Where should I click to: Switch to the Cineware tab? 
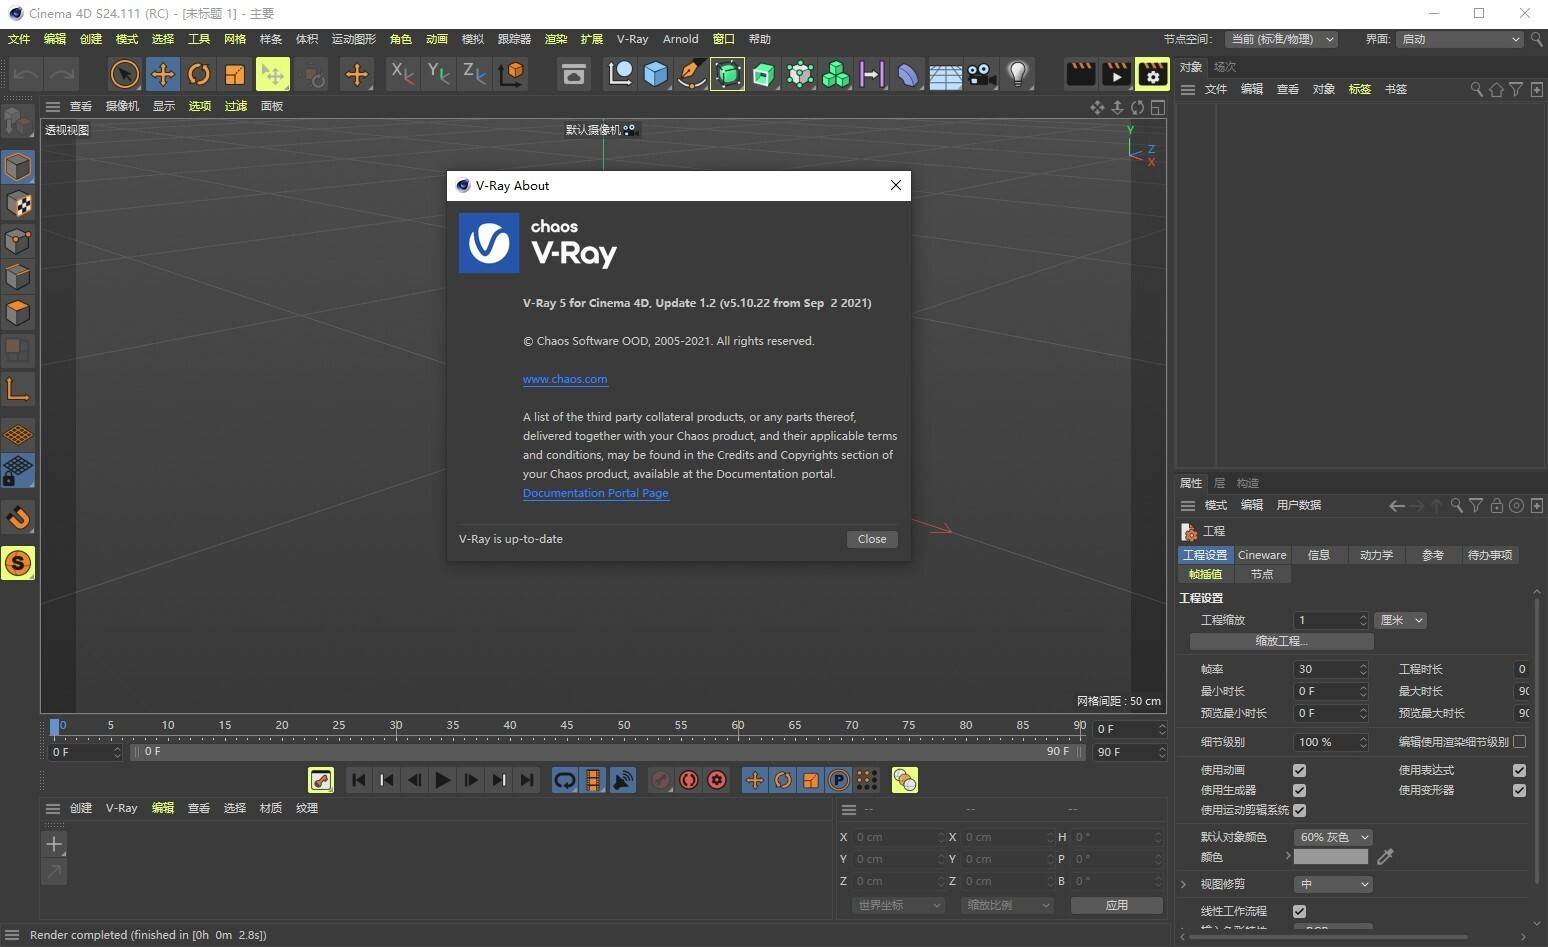pos(1261,555)
